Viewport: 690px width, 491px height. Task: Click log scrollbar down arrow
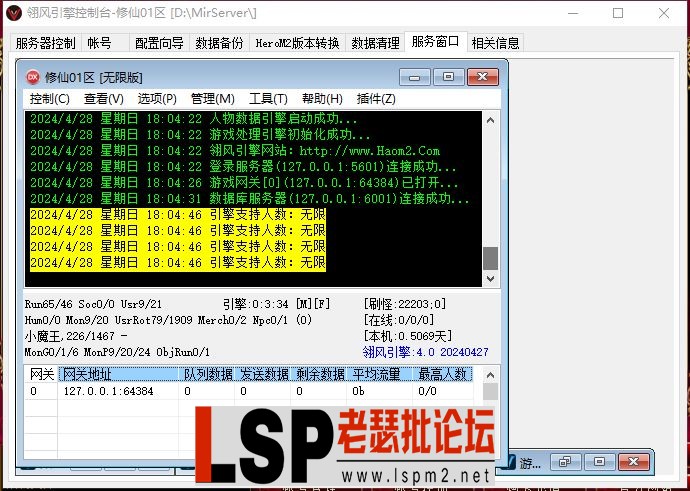(491, 278)
